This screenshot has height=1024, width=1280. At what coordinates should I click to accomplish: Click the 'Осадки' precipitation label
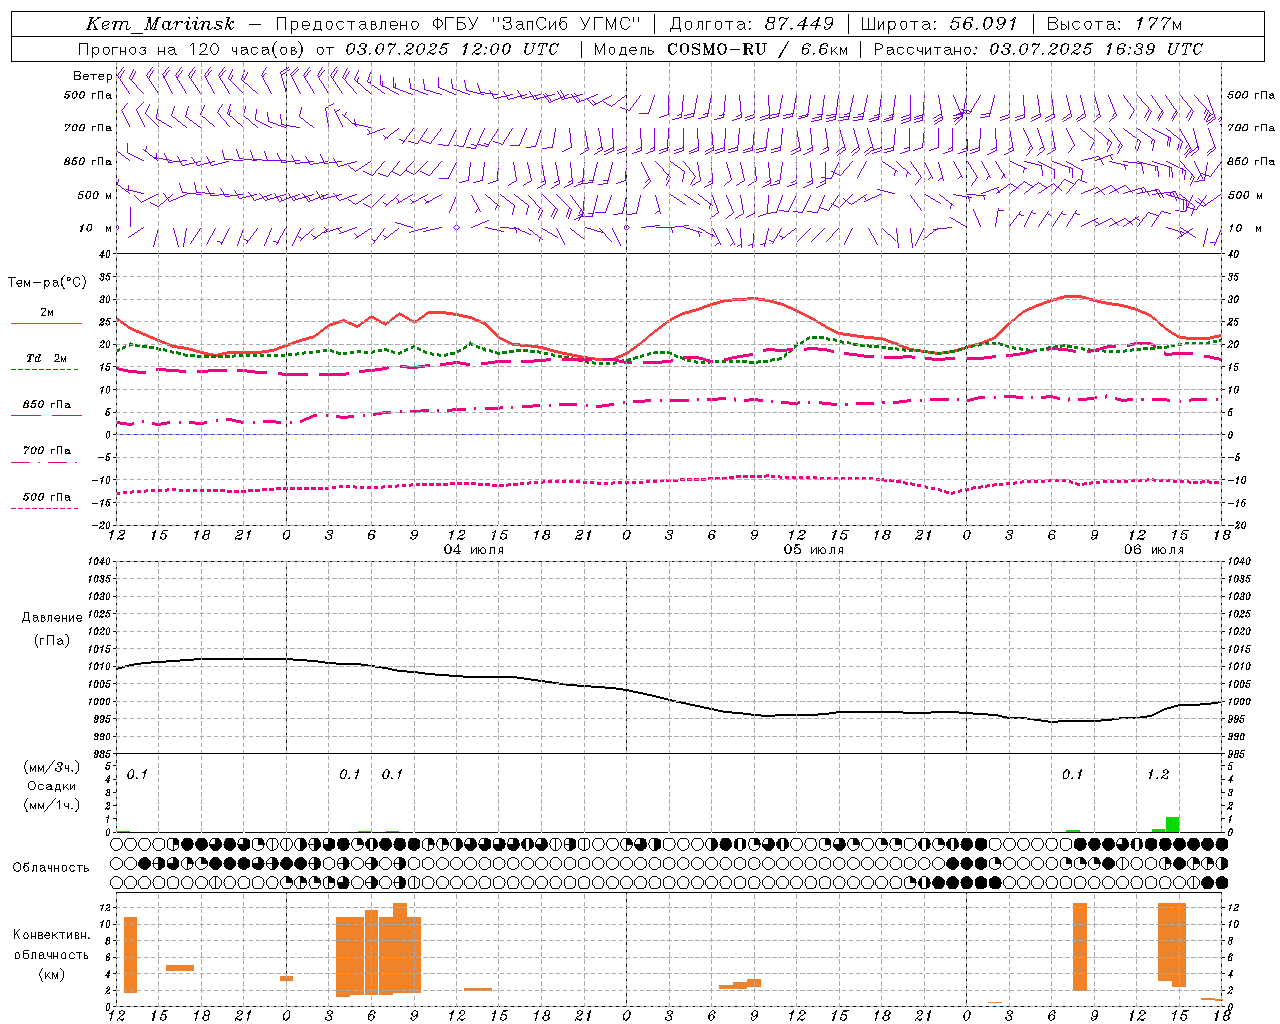[52, 786]
